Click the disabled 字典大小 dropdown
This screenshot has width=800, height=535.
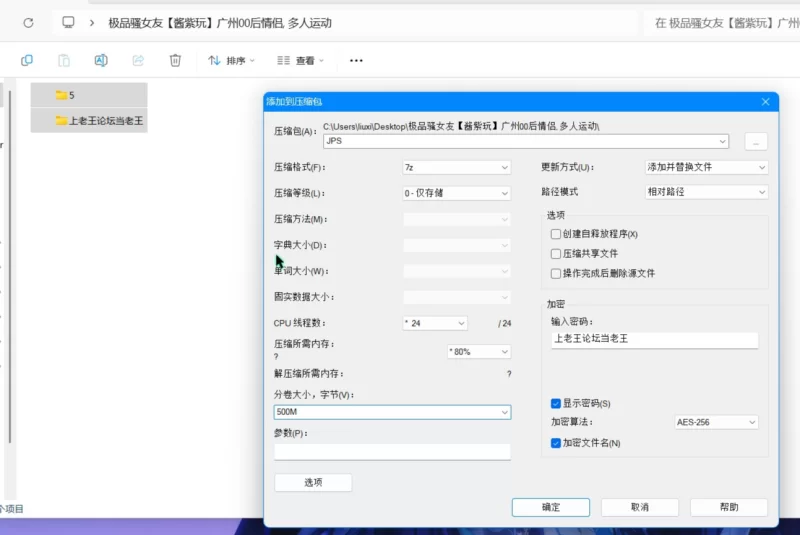coord(456,245)
